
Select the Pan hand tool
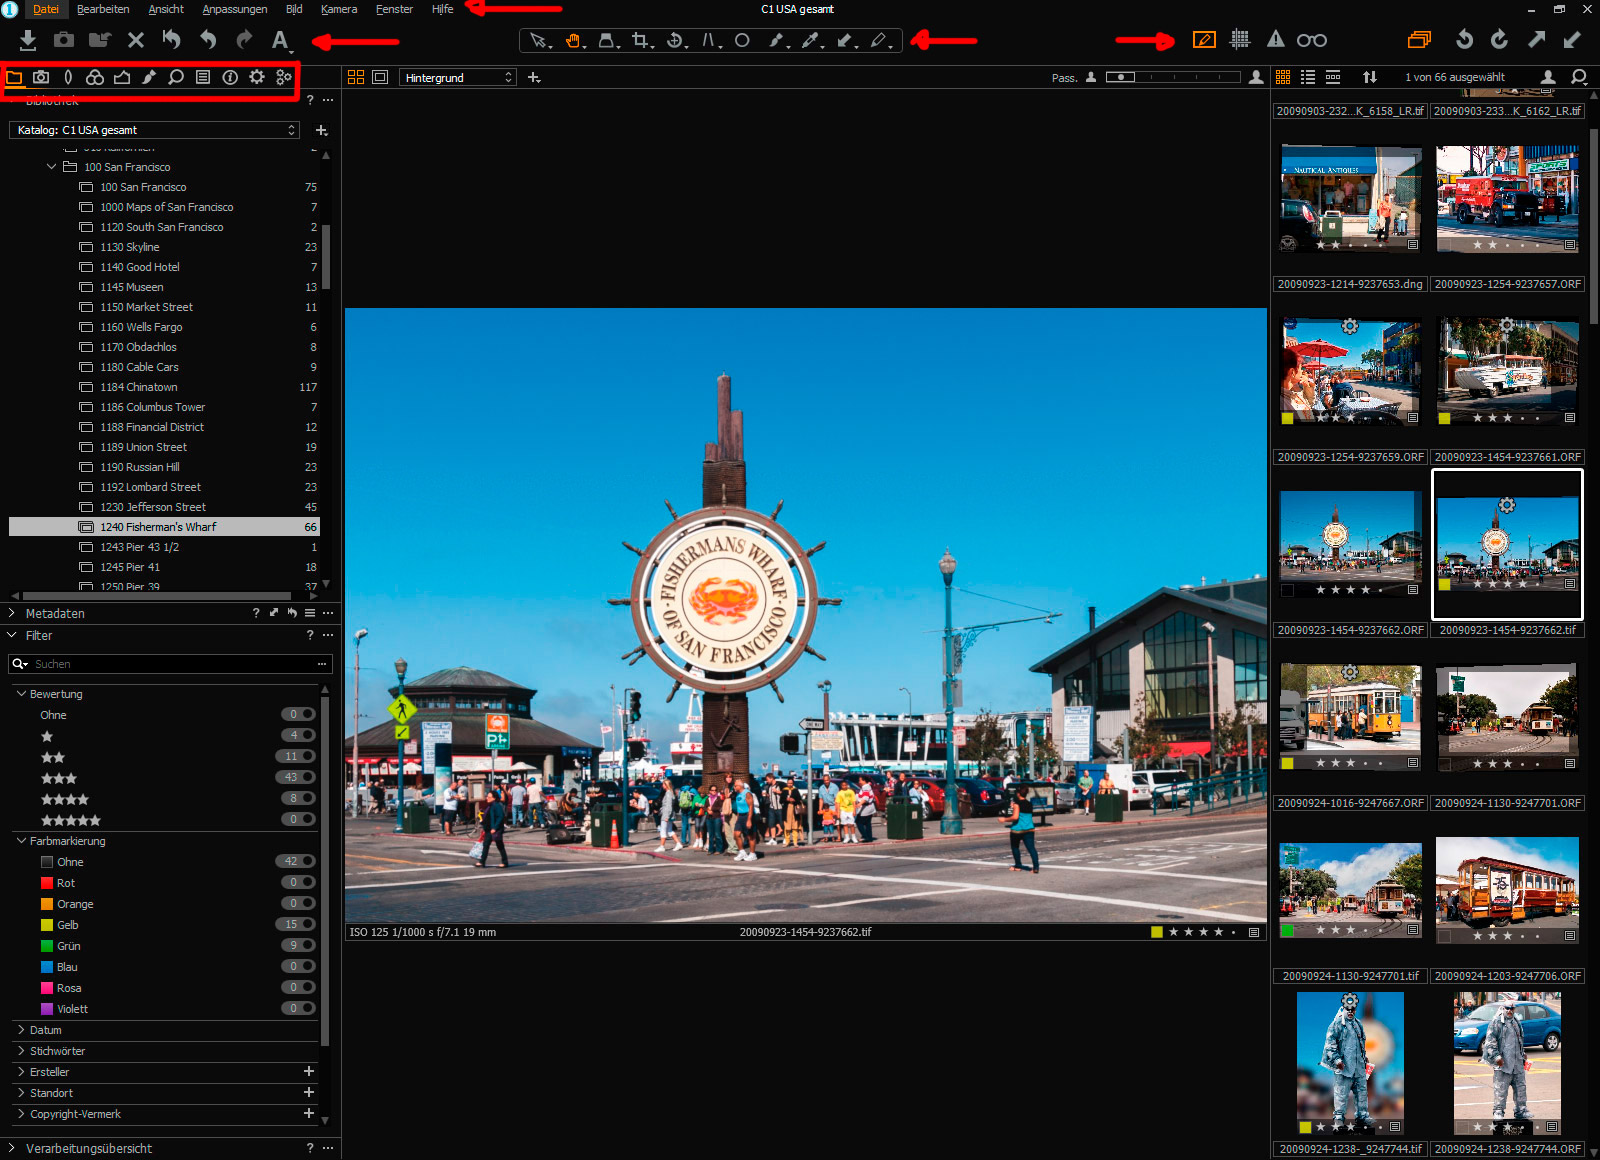point(574,41)
